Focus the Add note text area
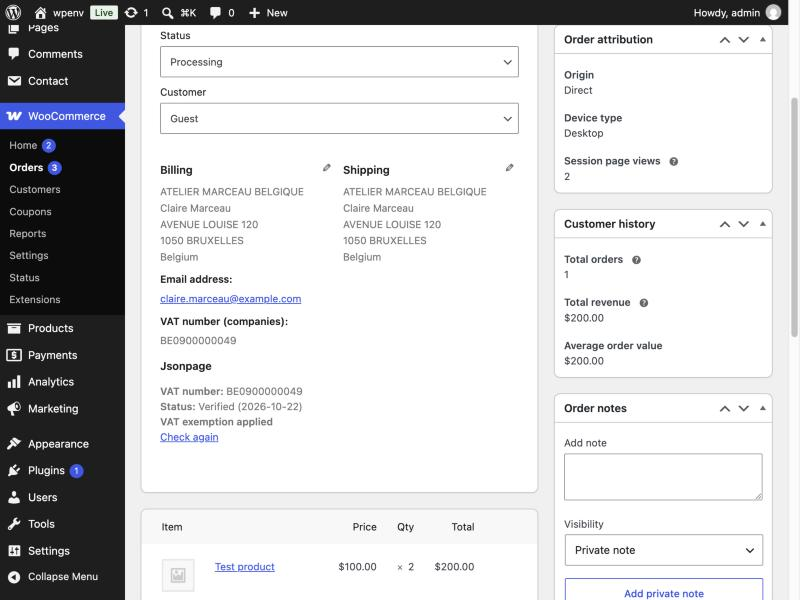Screen dimensions: 800x600 pyautogui.click(x=663, y=477)
